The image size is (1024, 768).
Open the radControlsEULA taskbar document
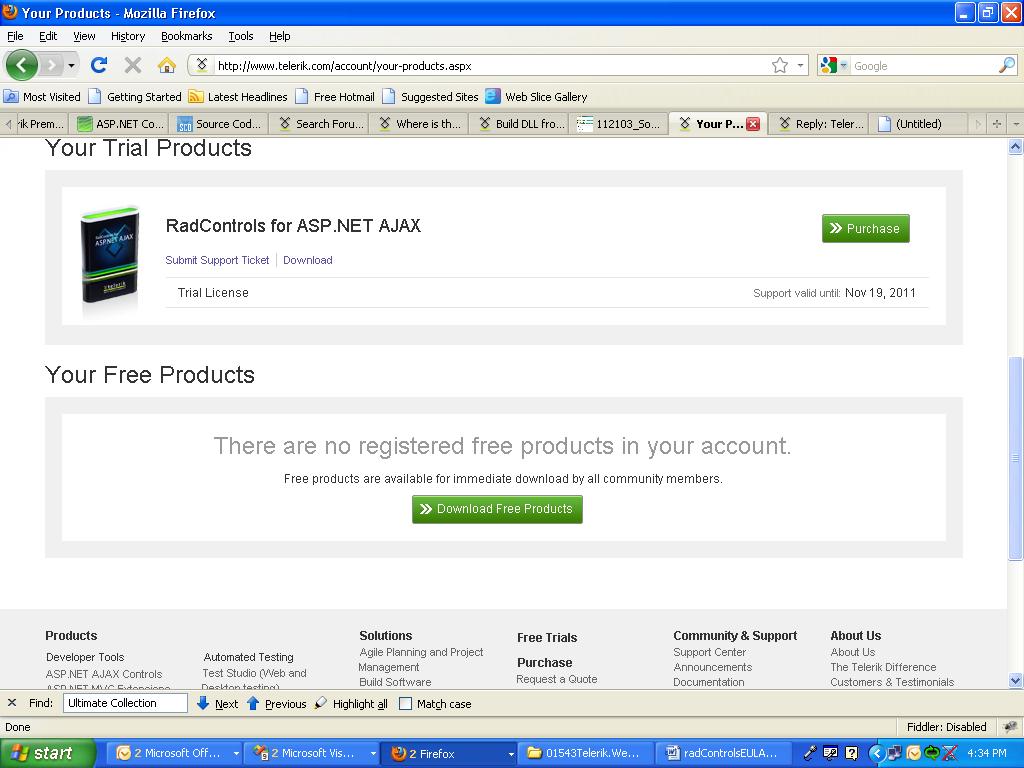click(x=723, y=753)
